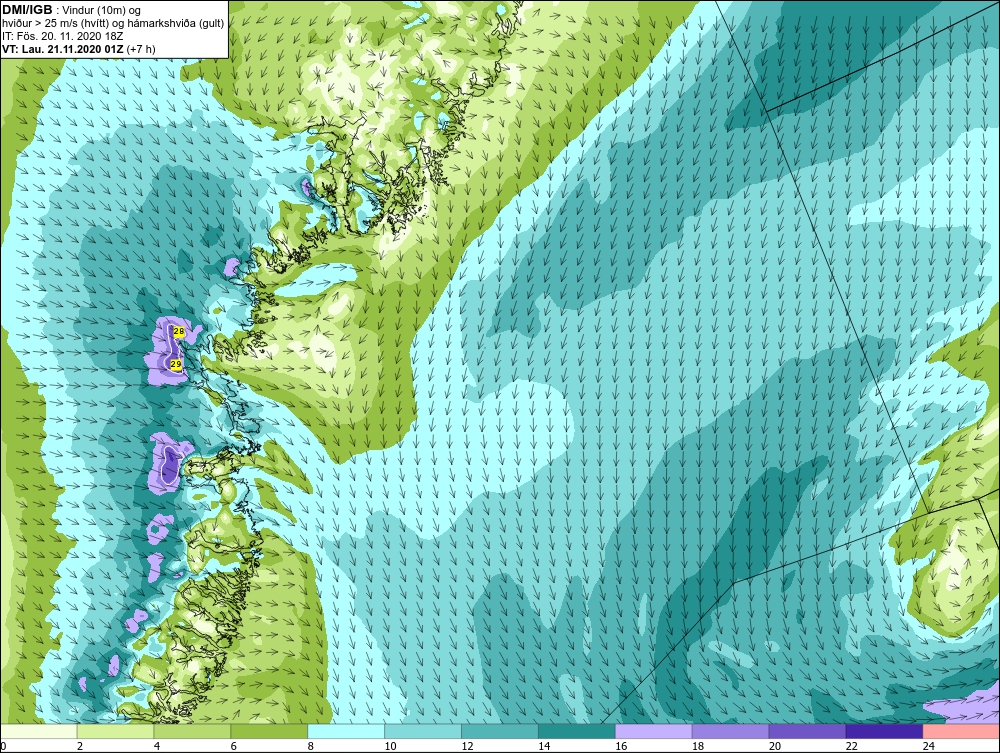Viewport: 1000px width, 753px height.
Task: Select the salmon pink 24+ m/s color swatch
Action: (961, 731)
